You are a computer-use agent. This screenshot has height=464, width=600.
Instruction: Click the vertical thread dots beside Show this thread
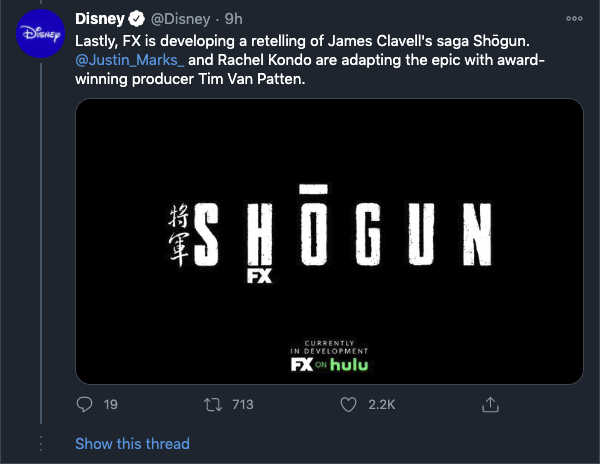pyautogui.click(x=41, y=443)
